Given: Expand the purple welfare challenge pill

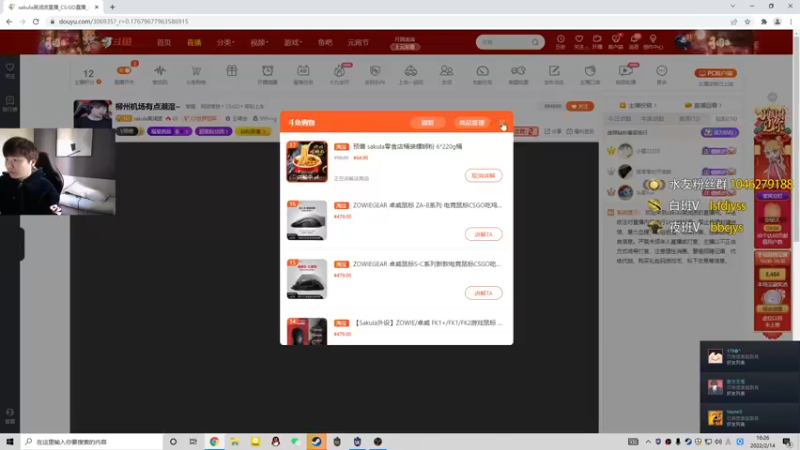Looking at the screenshot, I should point(169,131).
